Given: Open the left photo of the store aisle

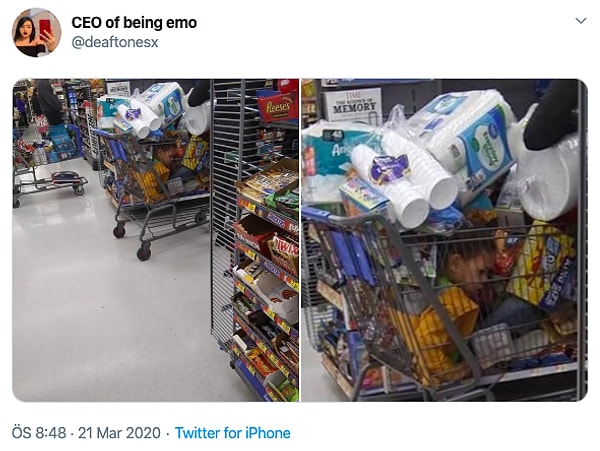Looking at the screenshot, I should click(x=156, y=240).
